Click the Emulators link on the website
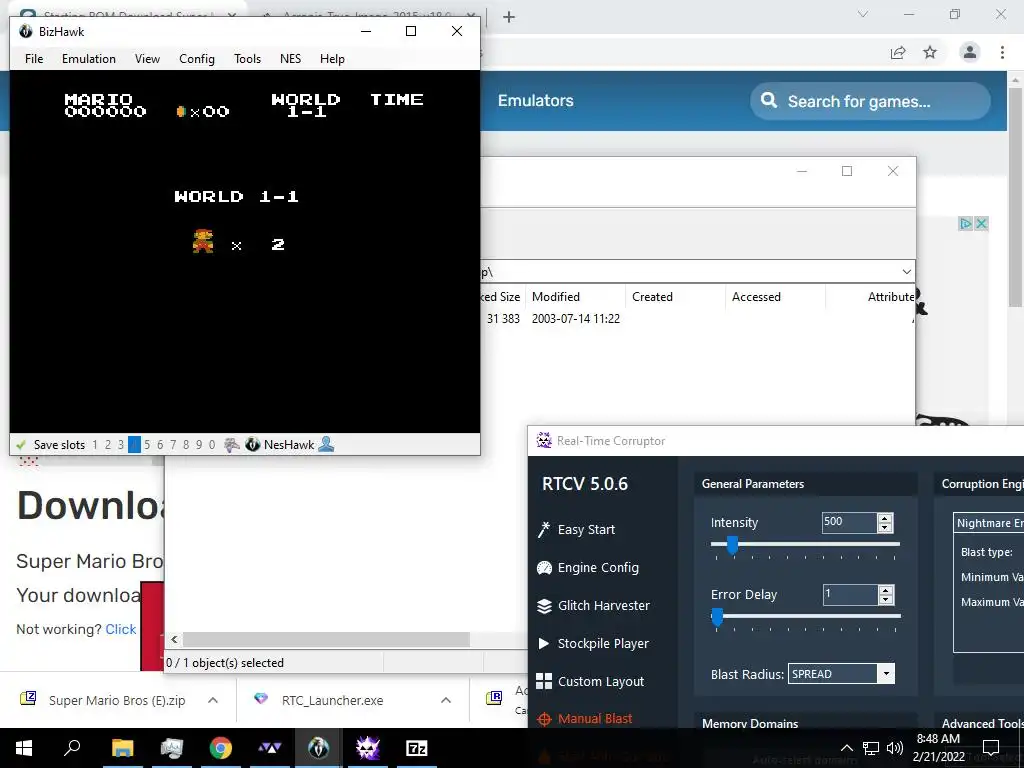 click(536, 101)
